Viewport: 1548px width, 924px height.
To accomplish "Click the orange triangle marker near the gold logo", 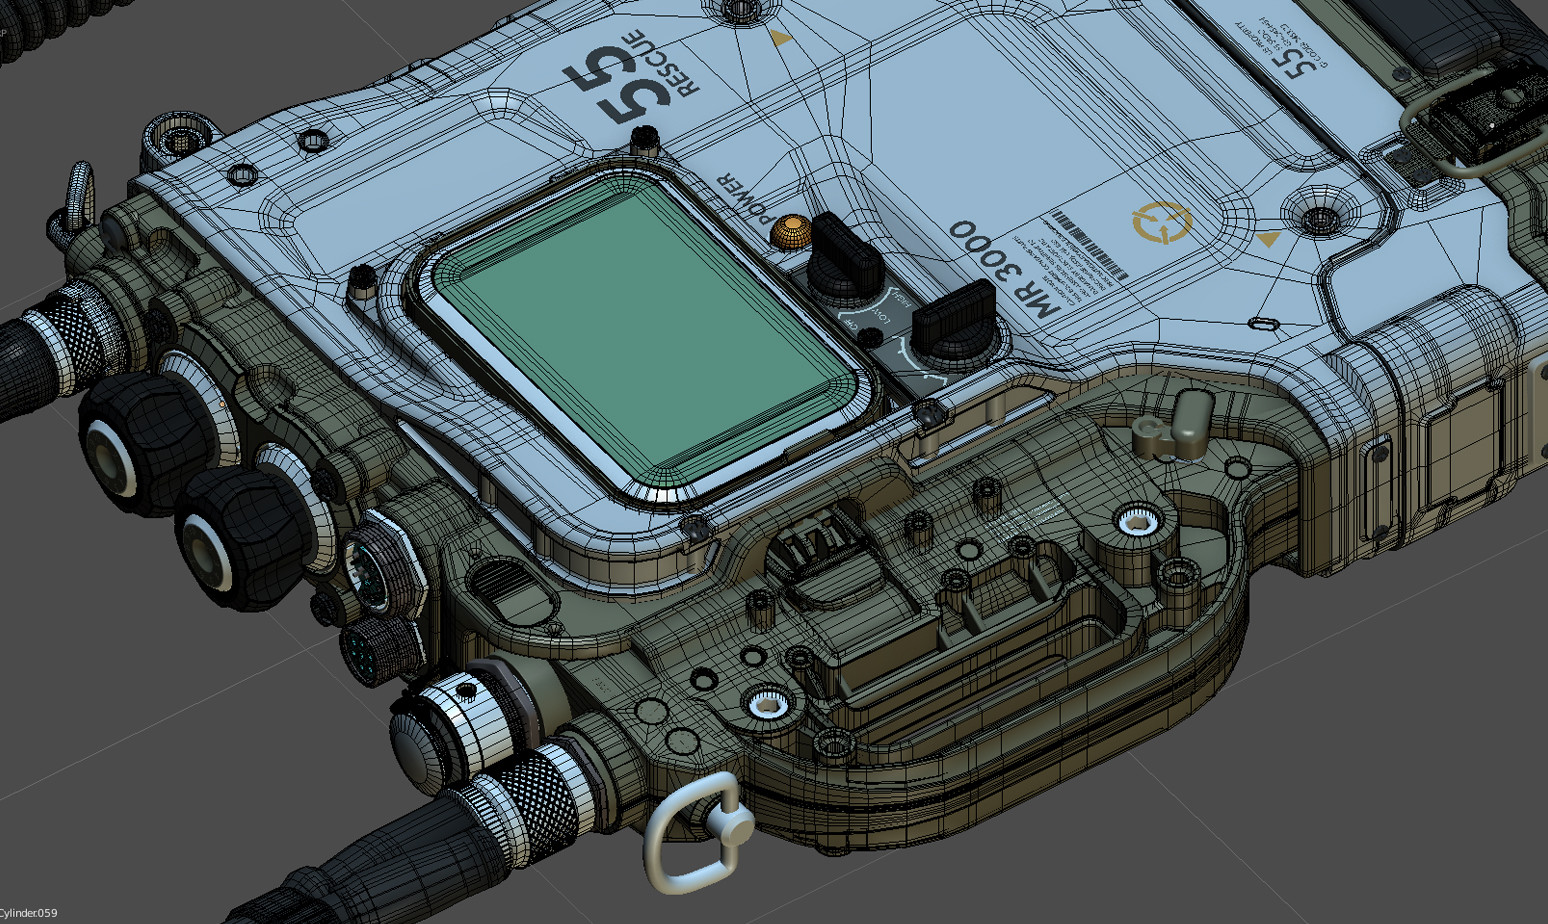I will 1268,239.
